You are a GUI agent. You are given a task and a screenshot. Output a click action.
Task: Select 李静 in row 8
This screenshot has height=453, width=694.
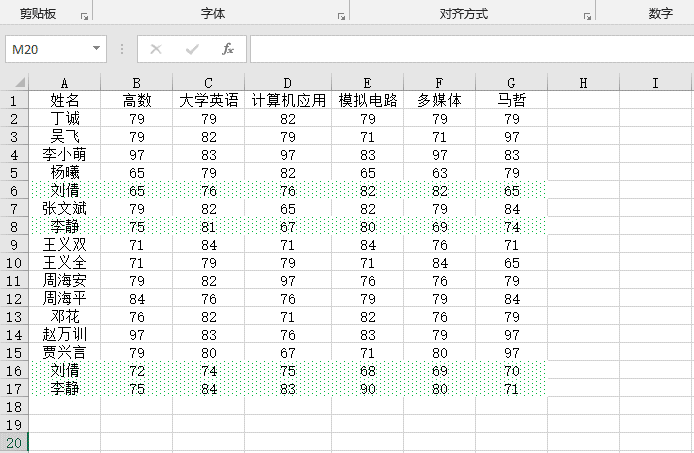point(65,227)
